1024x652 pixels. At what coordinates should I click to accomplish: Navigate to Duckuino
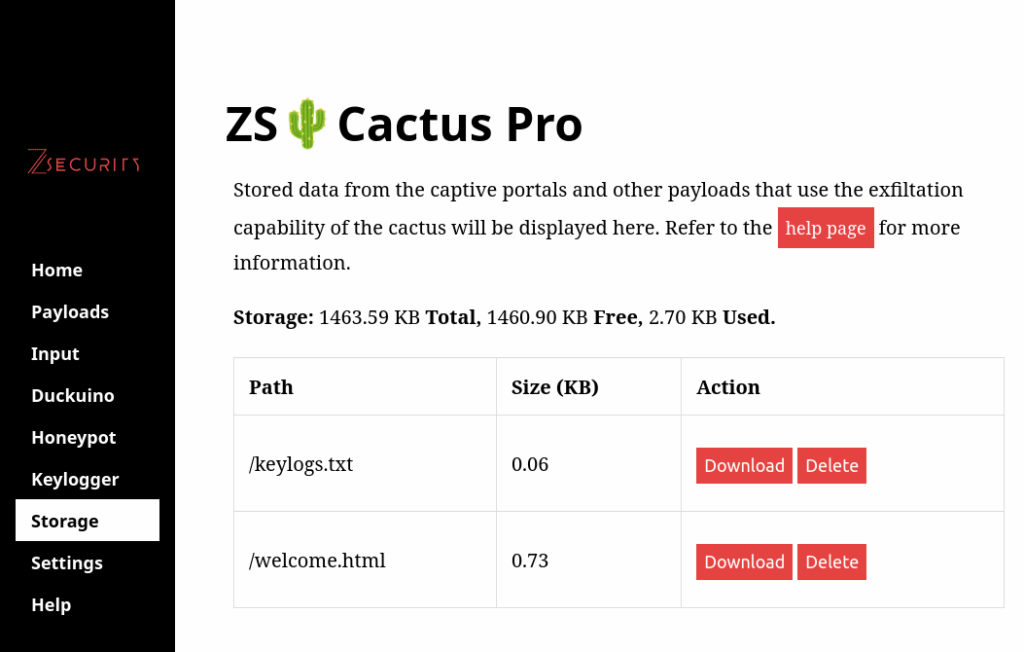[x=73, y=396]
